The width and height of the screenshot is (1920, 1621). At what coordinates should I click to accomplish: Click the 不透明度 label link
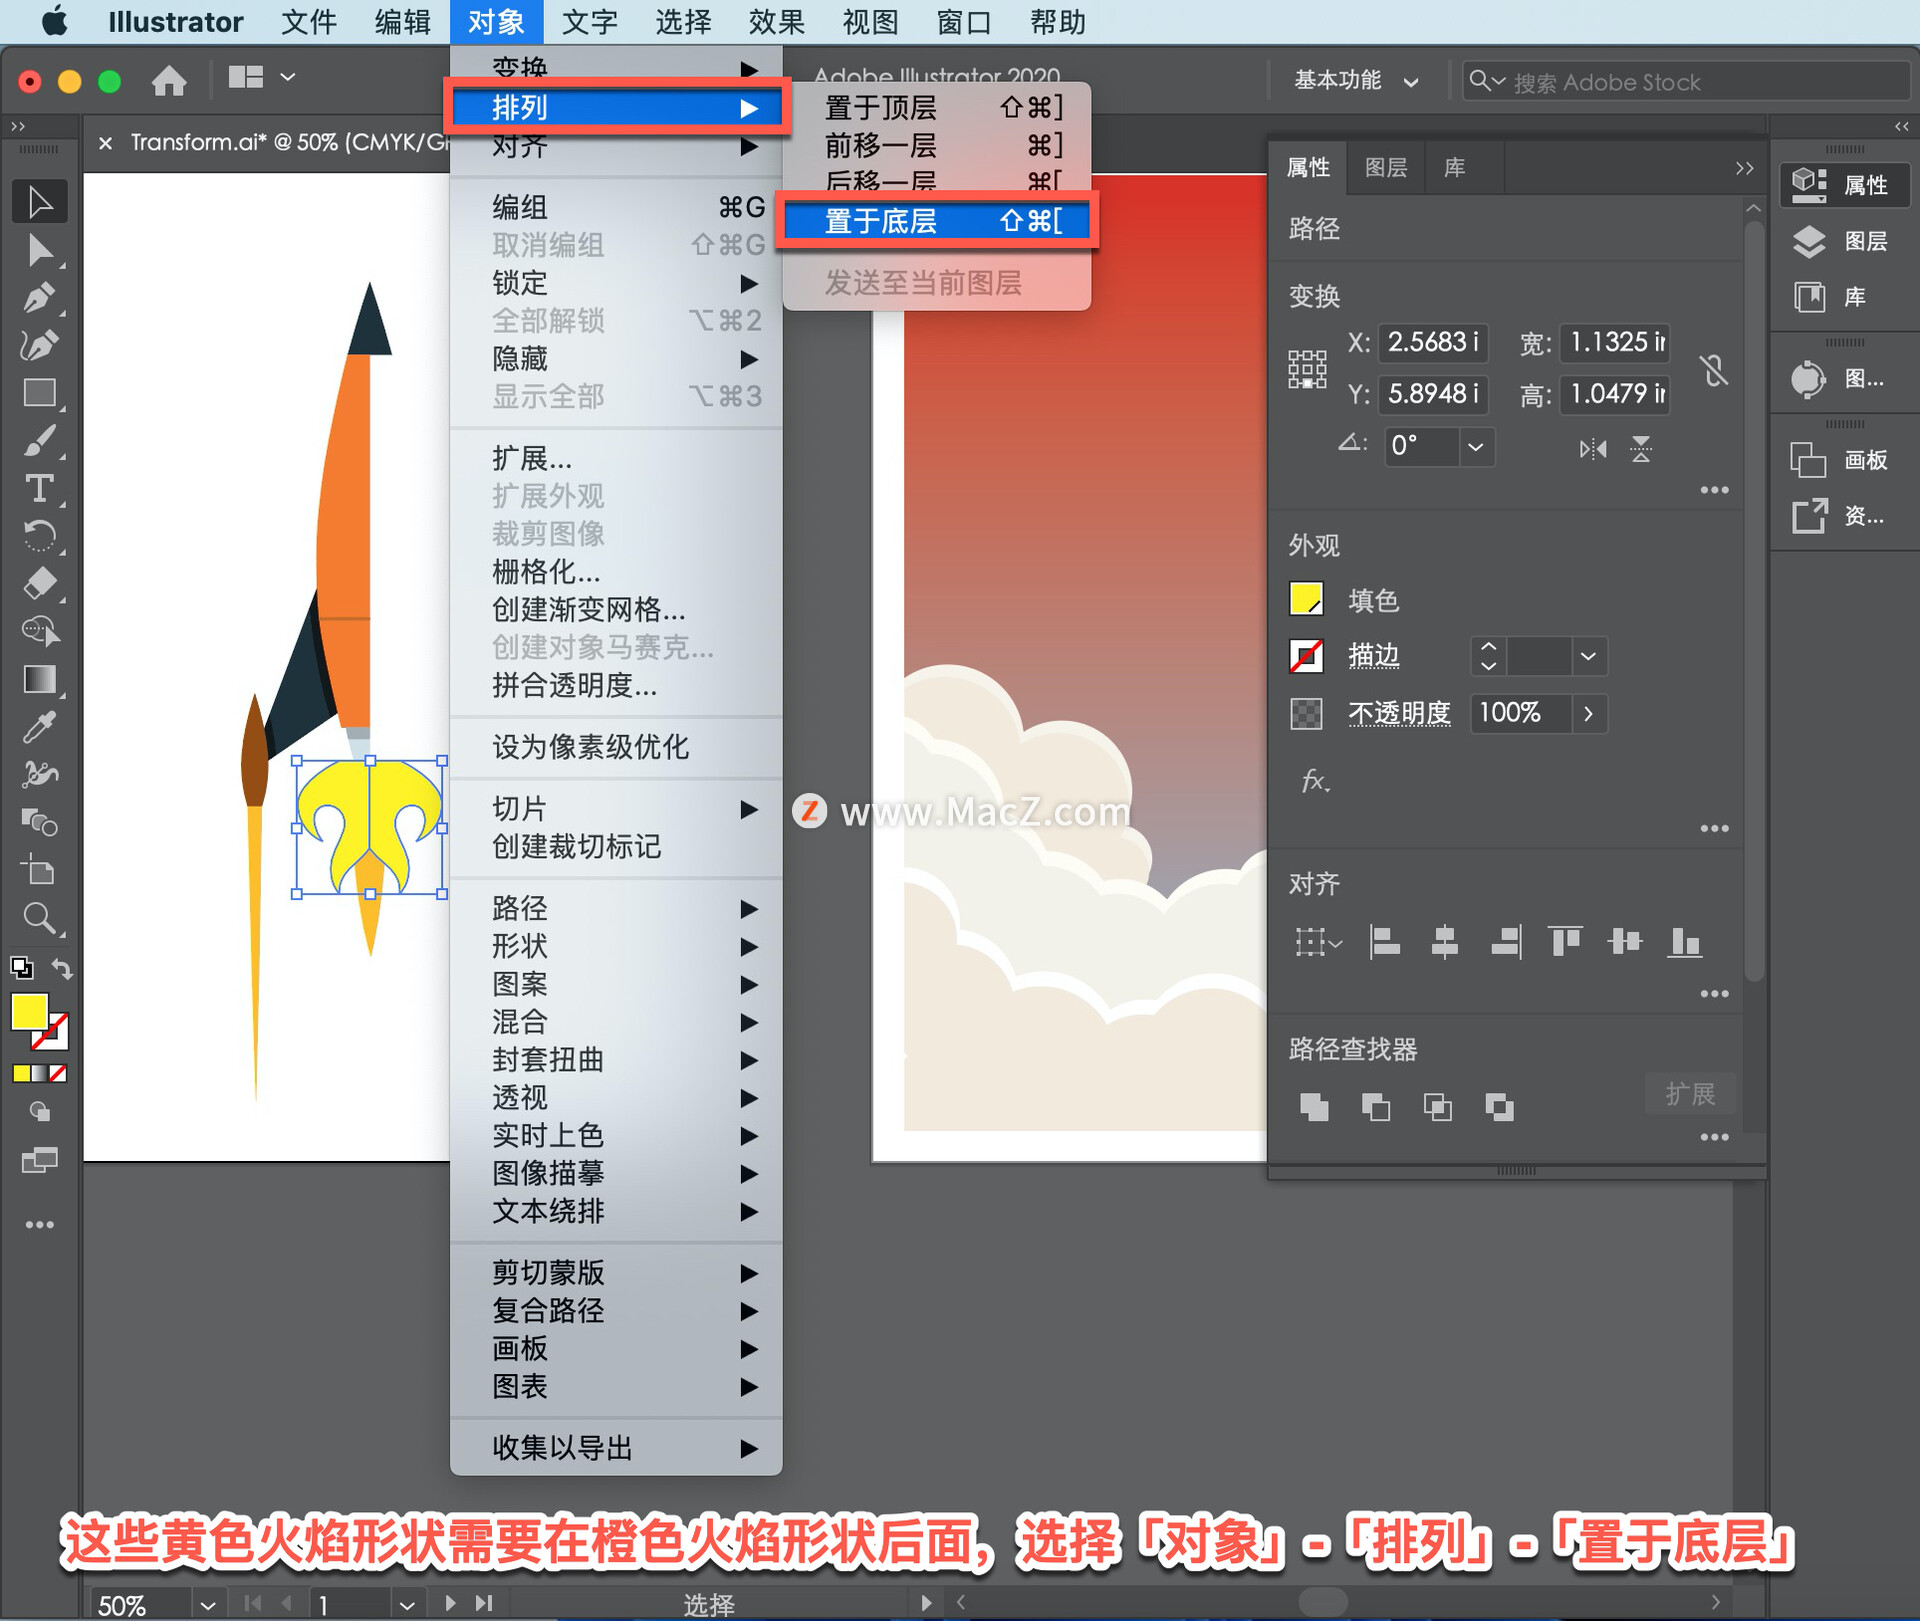1398,713
